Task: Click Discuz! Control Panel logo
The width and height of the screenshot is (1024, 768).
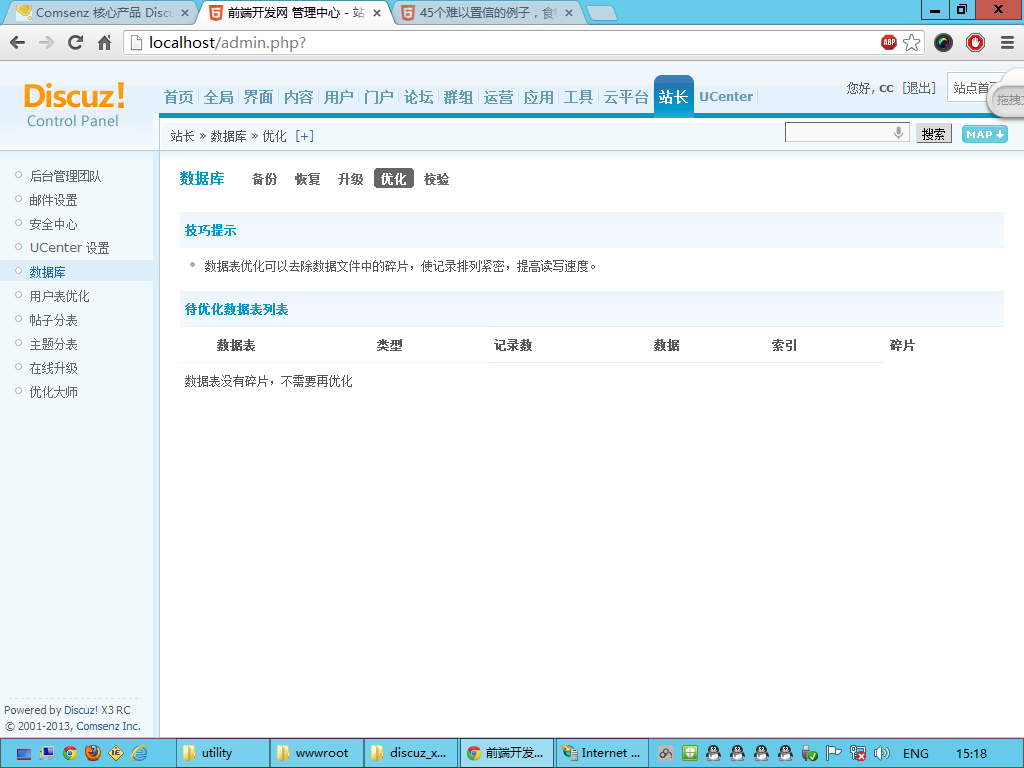Action: [x=74, y=104]
